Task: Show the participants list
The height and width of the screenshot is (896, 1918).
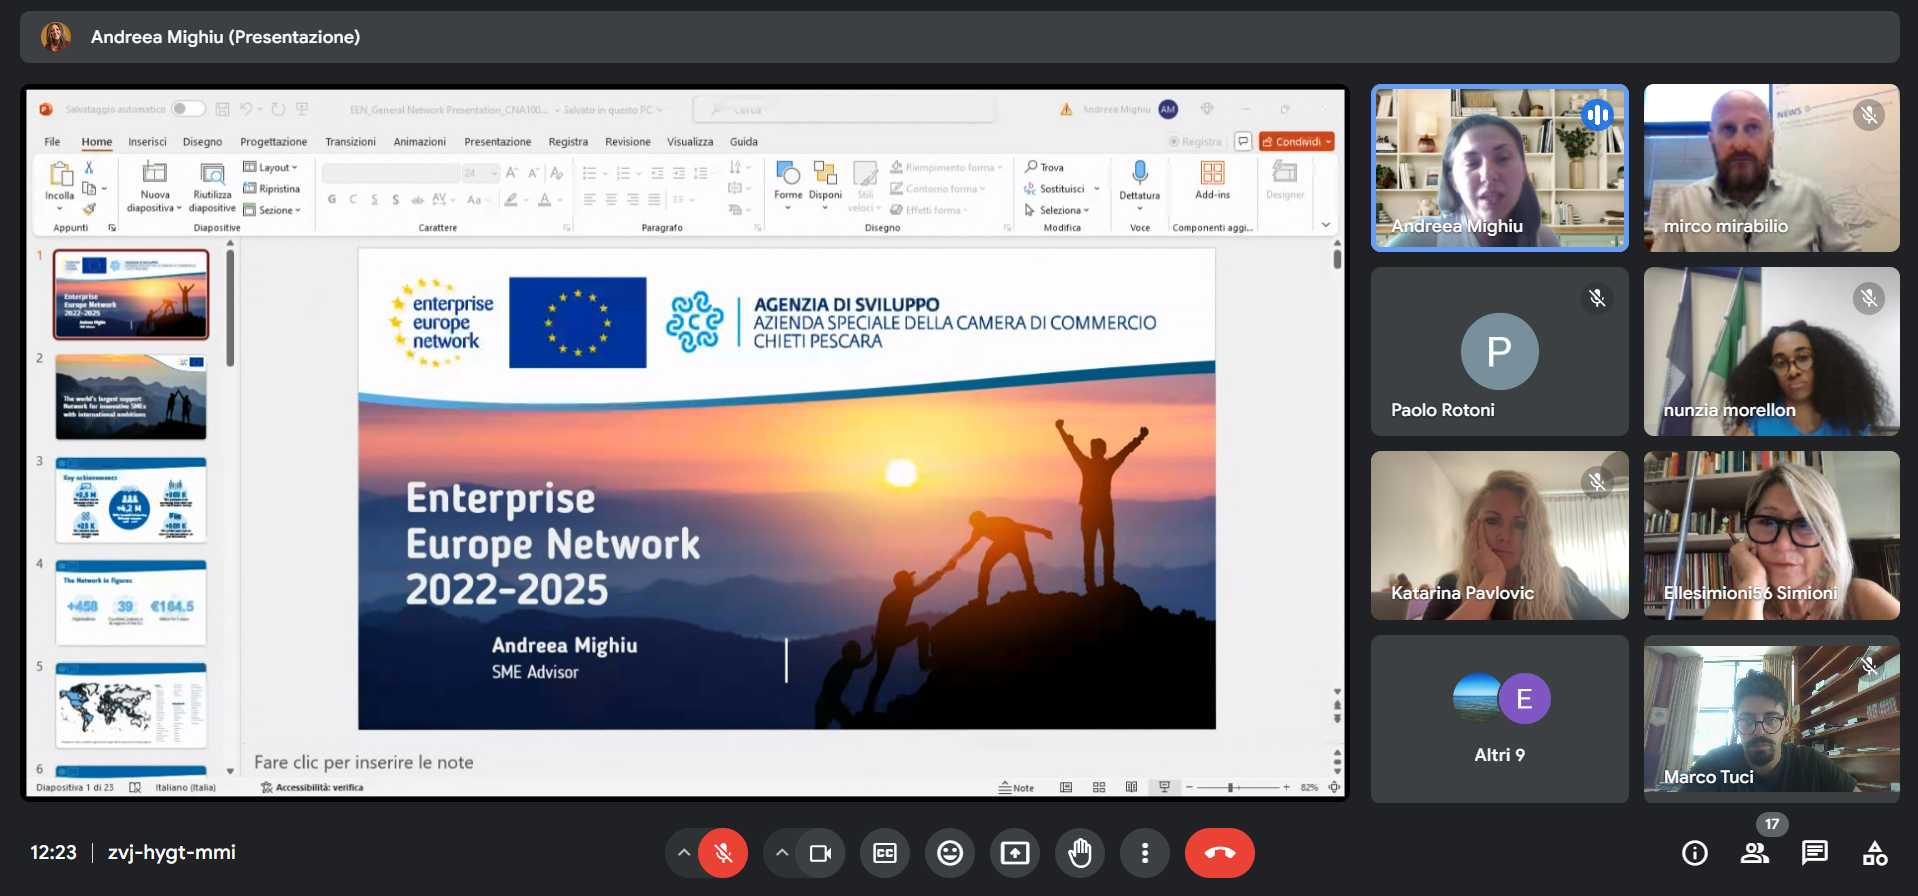Action: (x=1754, y=853)
